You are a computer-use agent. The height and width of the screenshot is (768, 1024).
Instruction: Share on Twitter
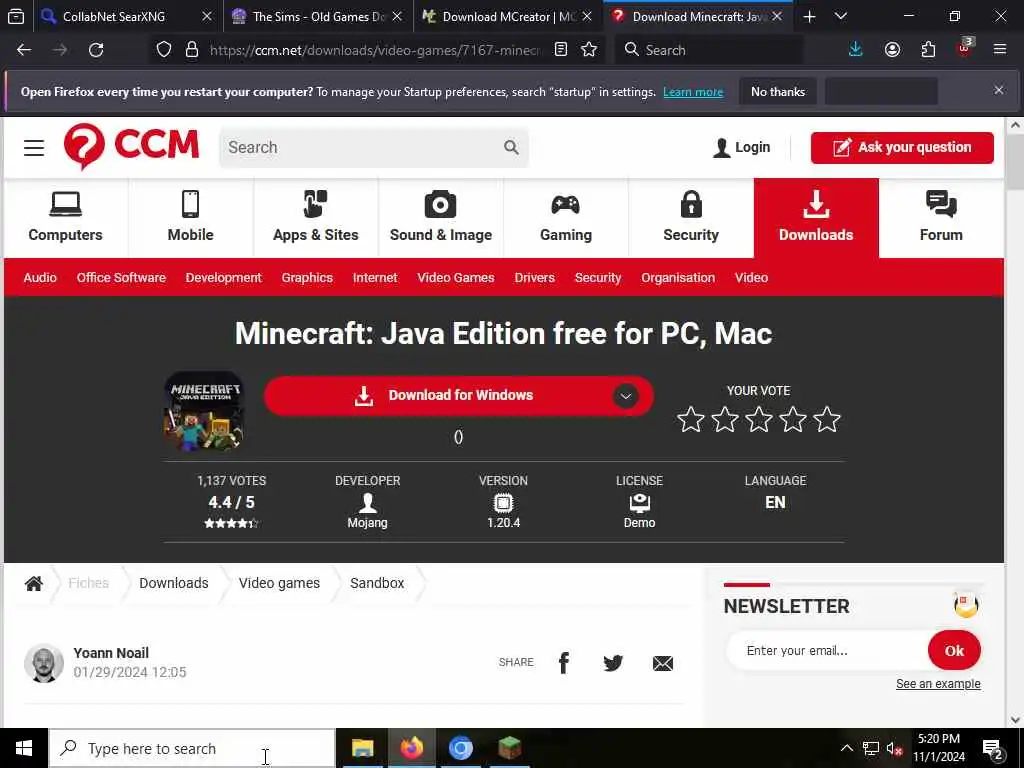(613, 663)
